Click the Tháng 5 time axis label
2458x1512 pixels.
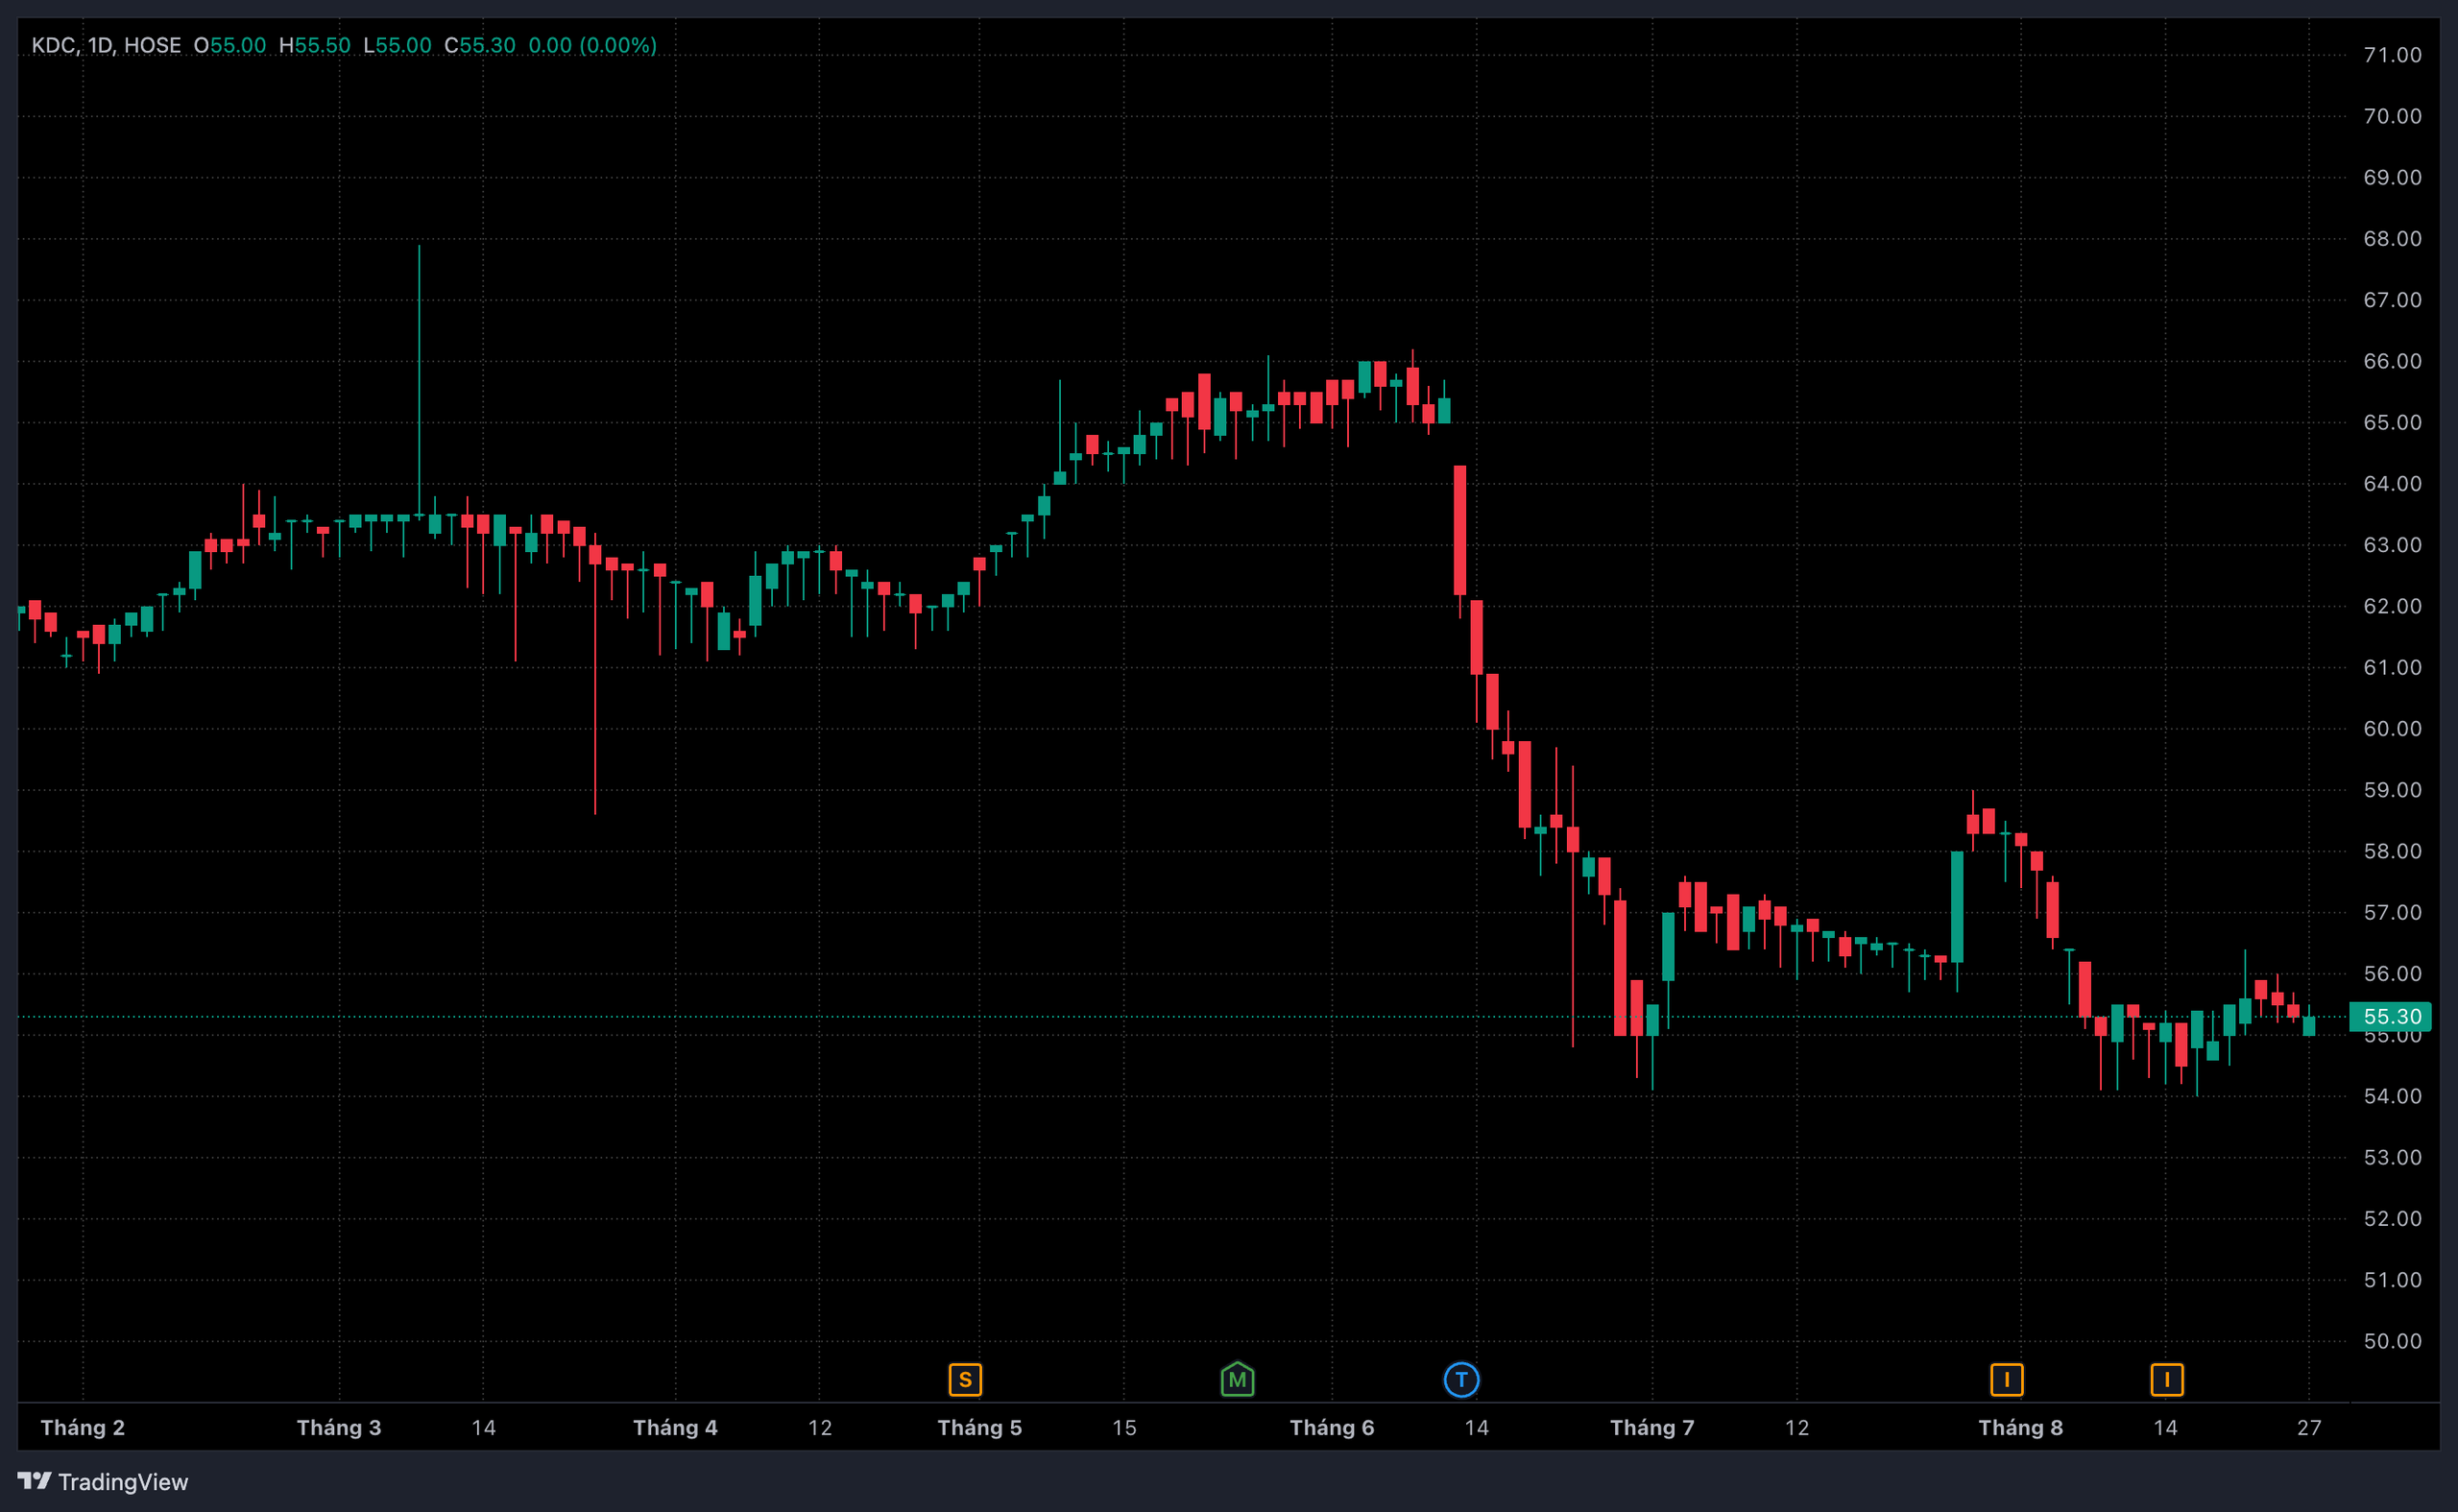point(979,1427)
